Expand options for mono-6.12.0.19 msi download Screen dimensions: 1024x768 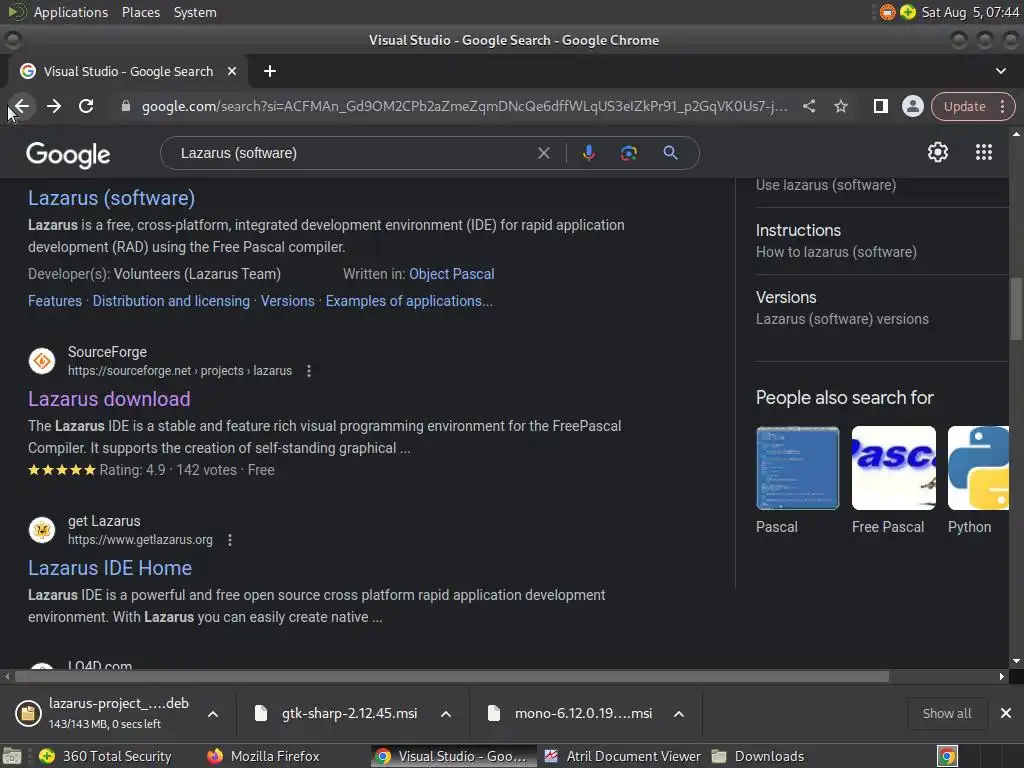tap(679, 714)
